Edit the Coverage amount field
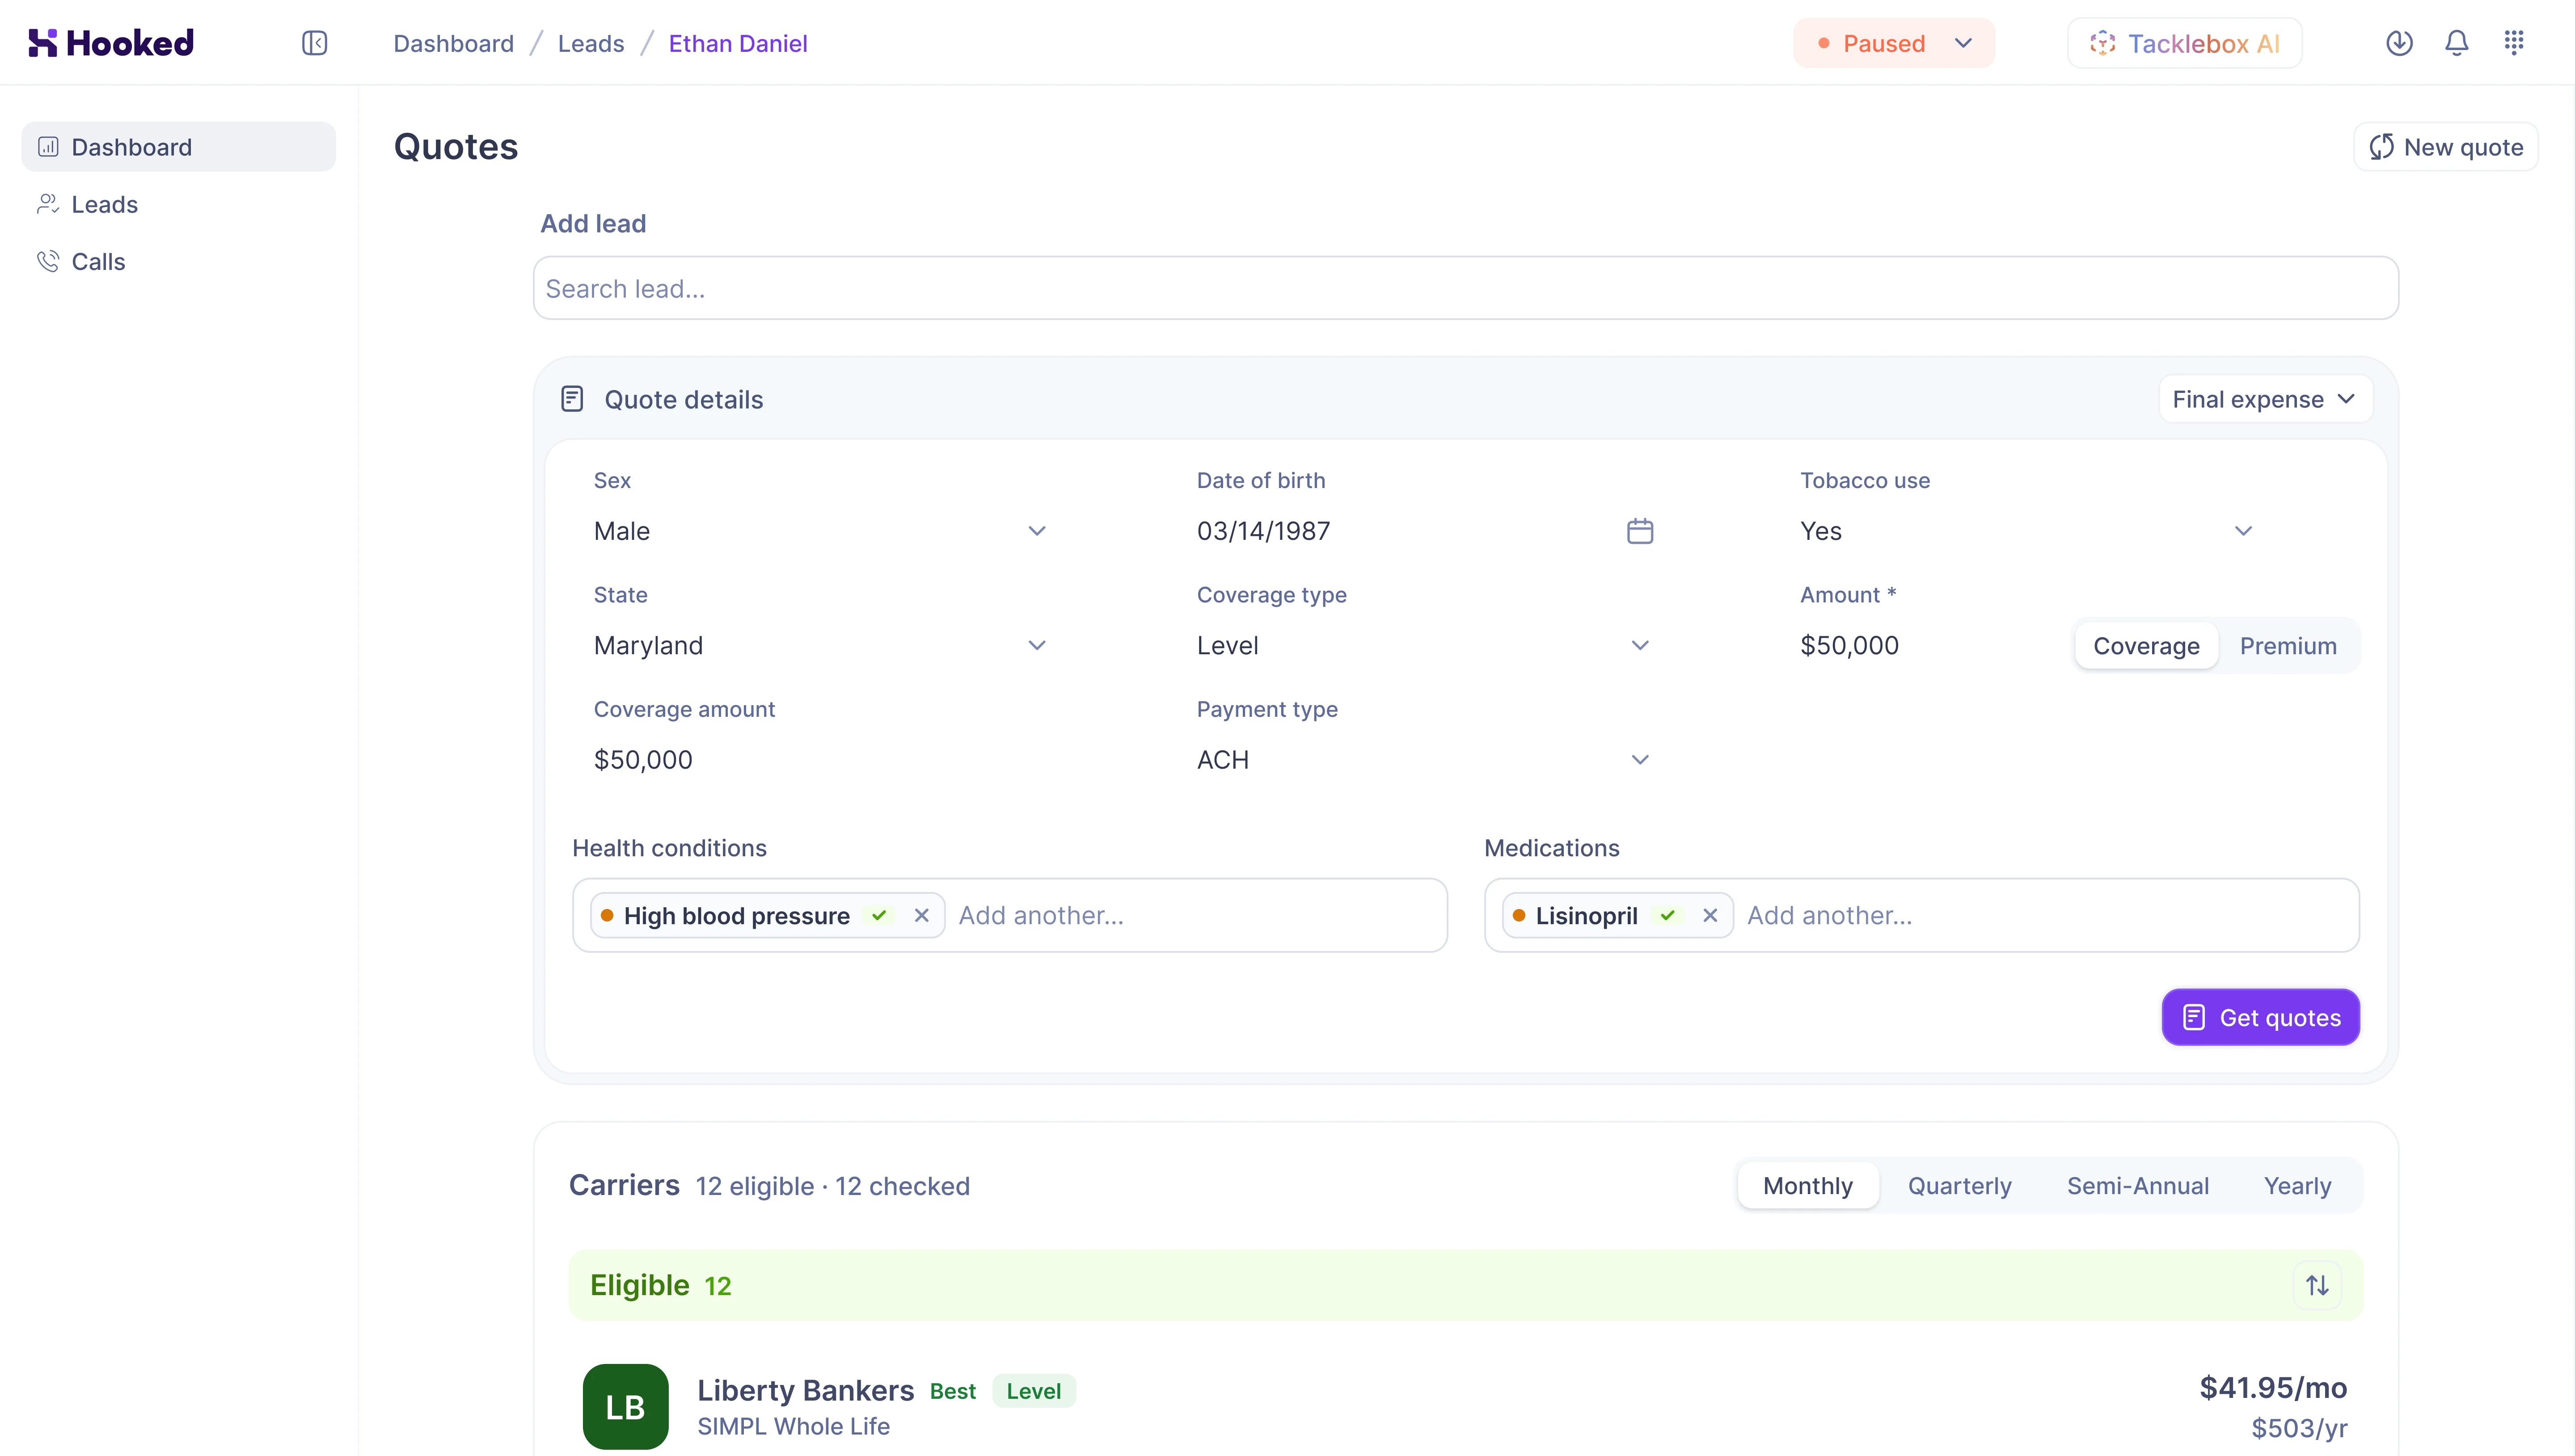Screen dimensions: 2575x1456 [x=820, y=760]
